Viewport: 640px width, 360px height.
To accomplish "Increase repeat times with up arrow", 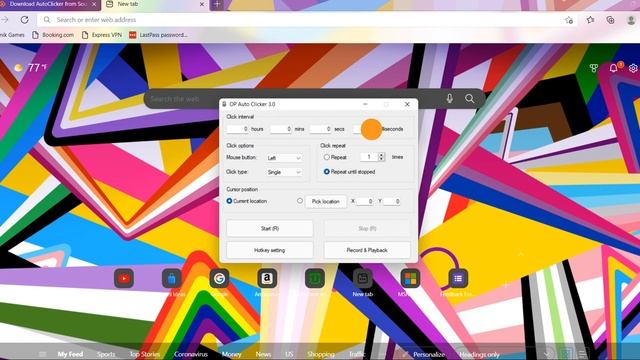I will click(x=382, y=155).
